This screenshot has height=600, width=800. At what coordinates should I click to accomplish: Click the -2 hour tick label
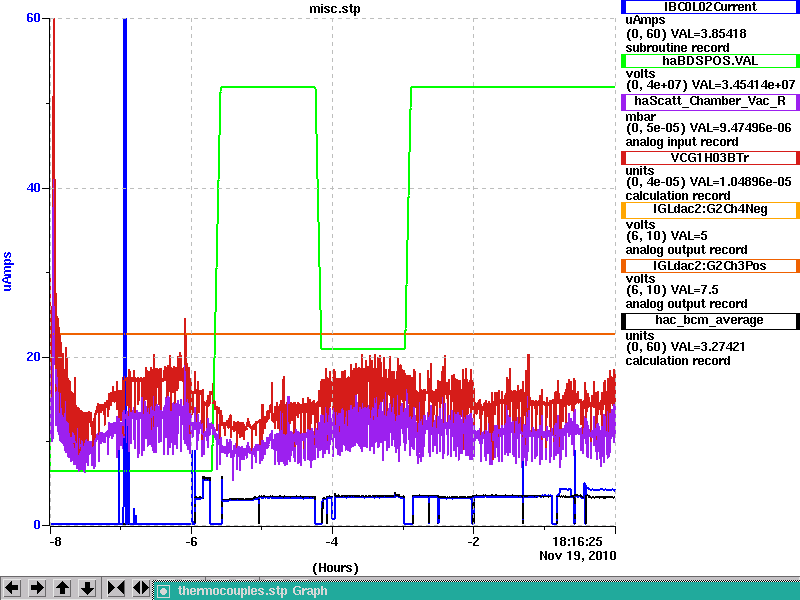pos(473,542)
